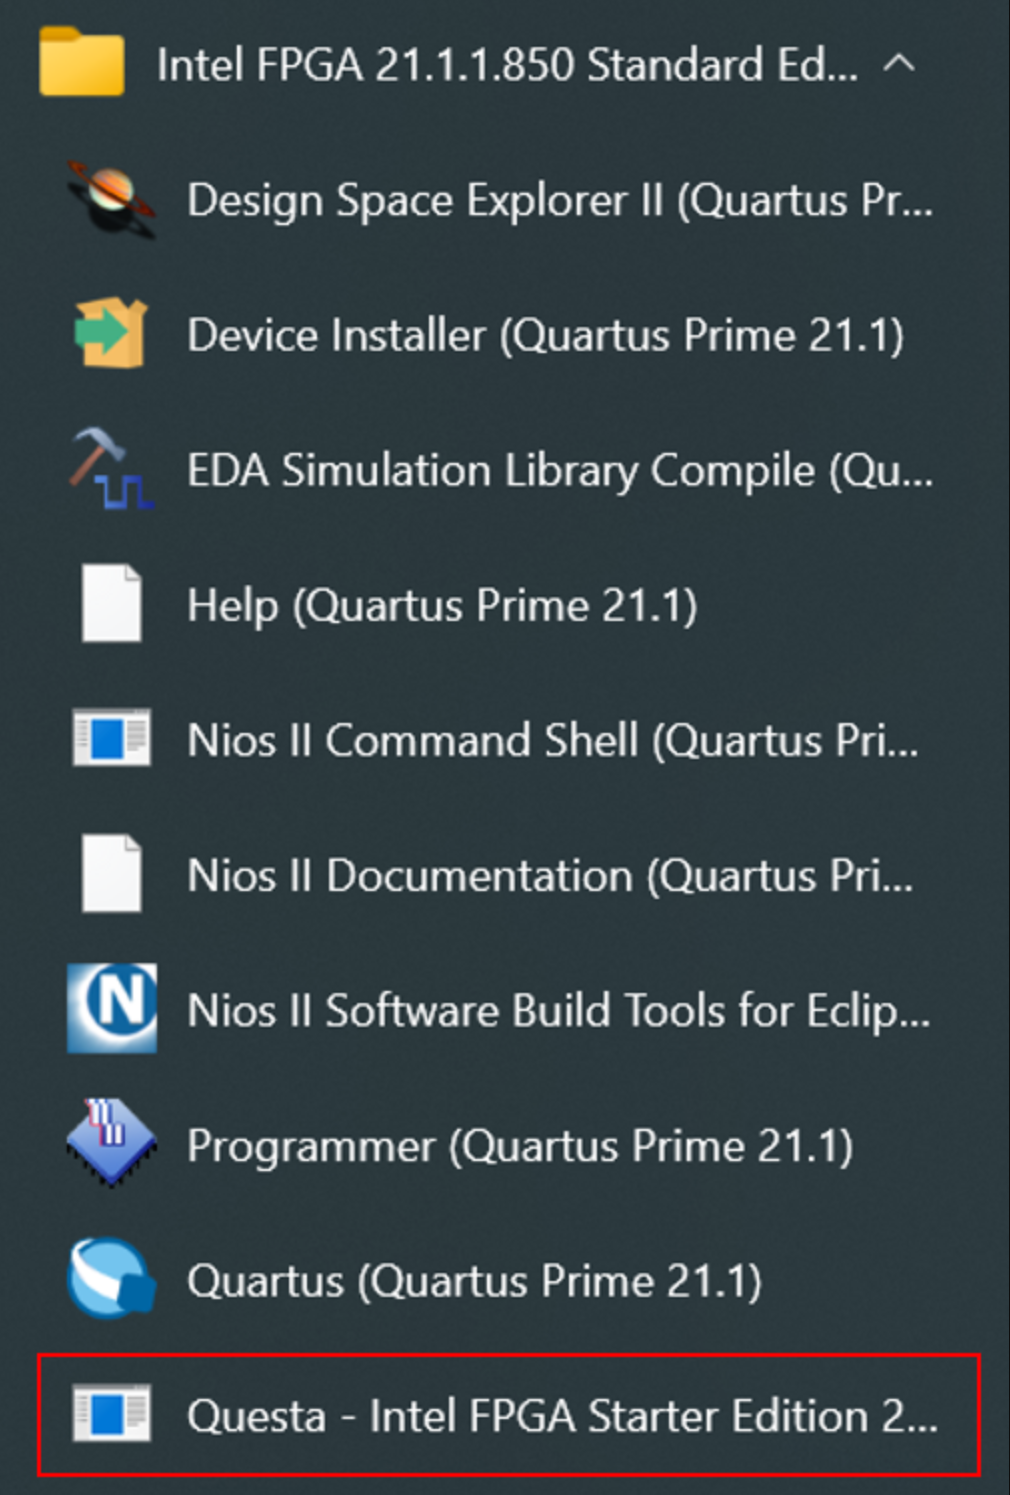
Task: Click the Nios II Documentation file icon
Action: 111,874
